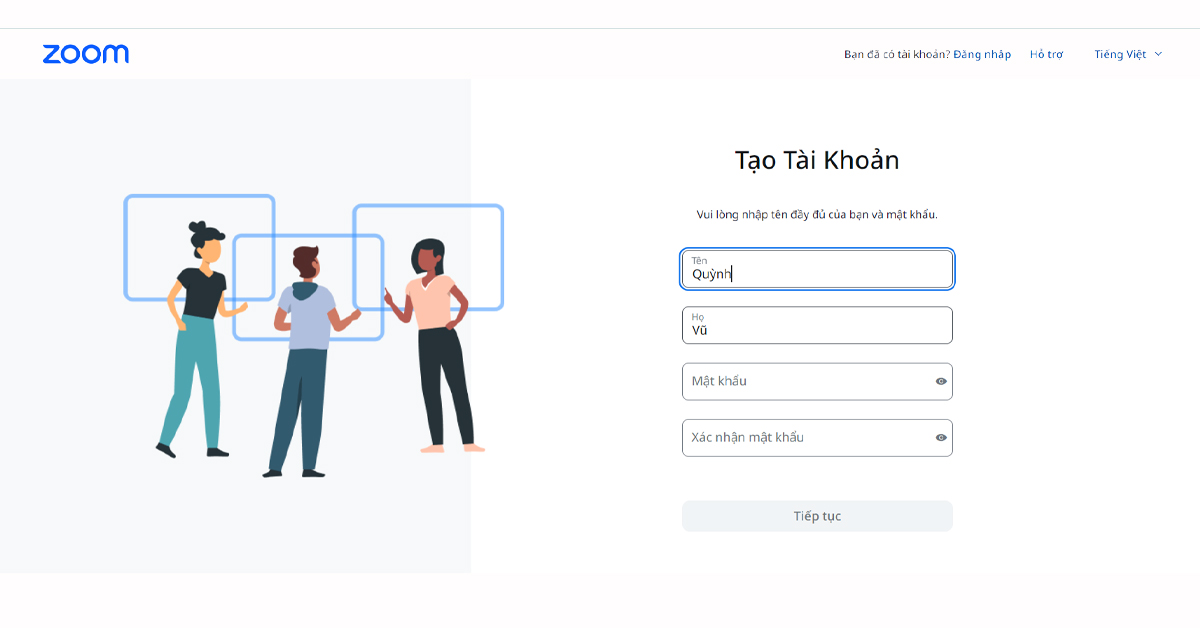Screen dimensions: 1200x628
Task: Click the Zoom logo
Action: (86, 54)
